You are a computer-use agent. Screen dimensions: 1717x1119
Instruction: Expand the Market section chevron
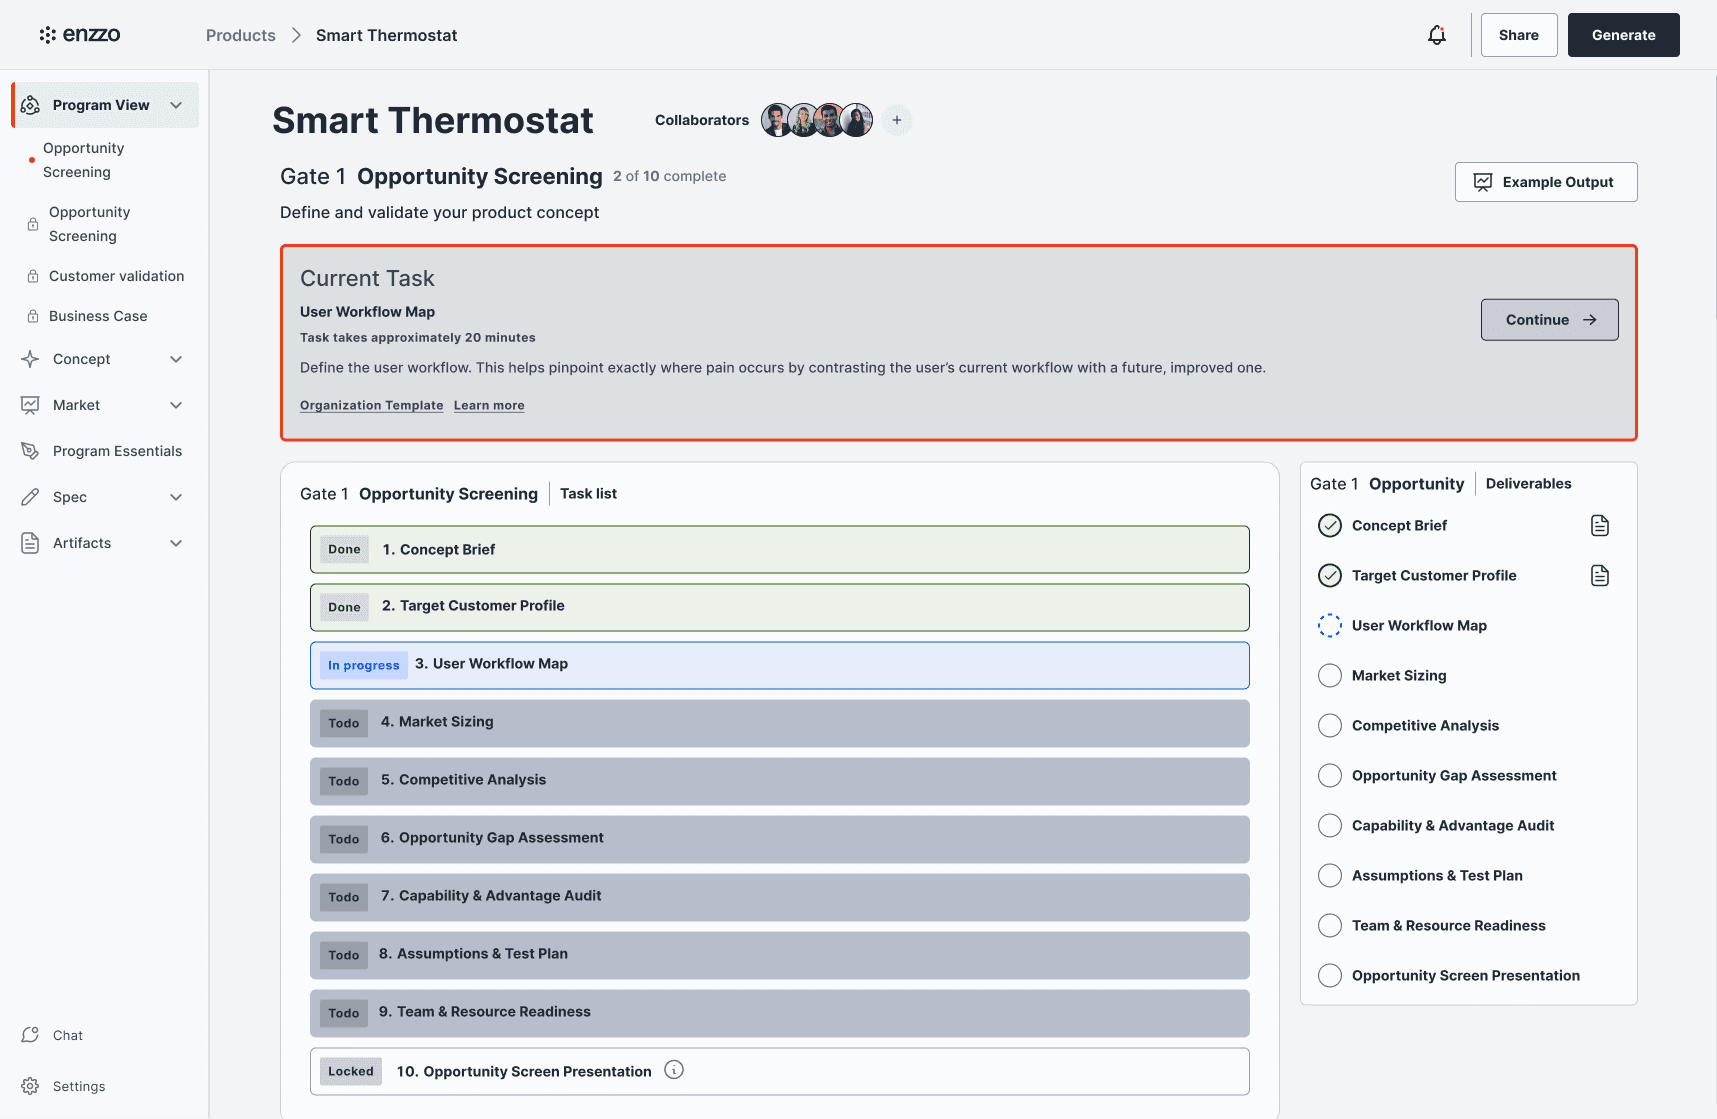pos(176,405)
